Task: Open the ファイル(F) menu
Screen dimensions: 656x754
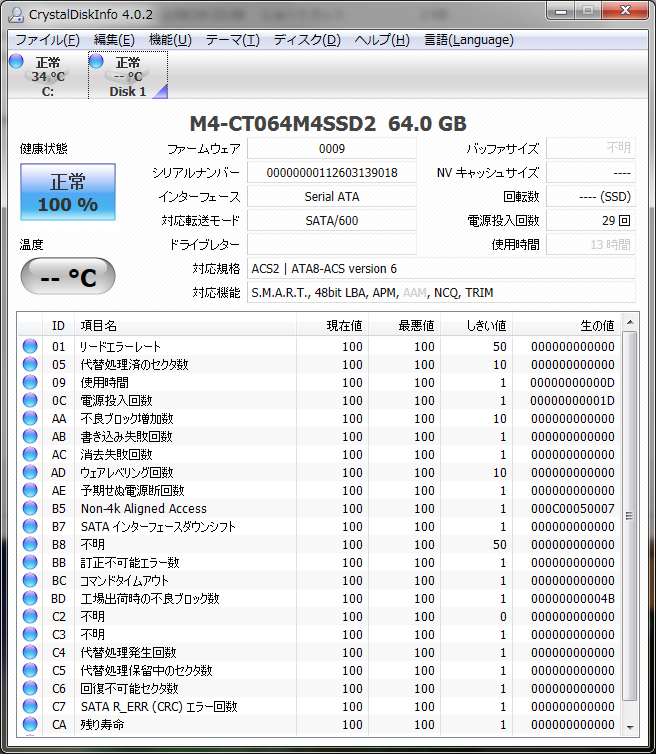Action: (48, 39)
